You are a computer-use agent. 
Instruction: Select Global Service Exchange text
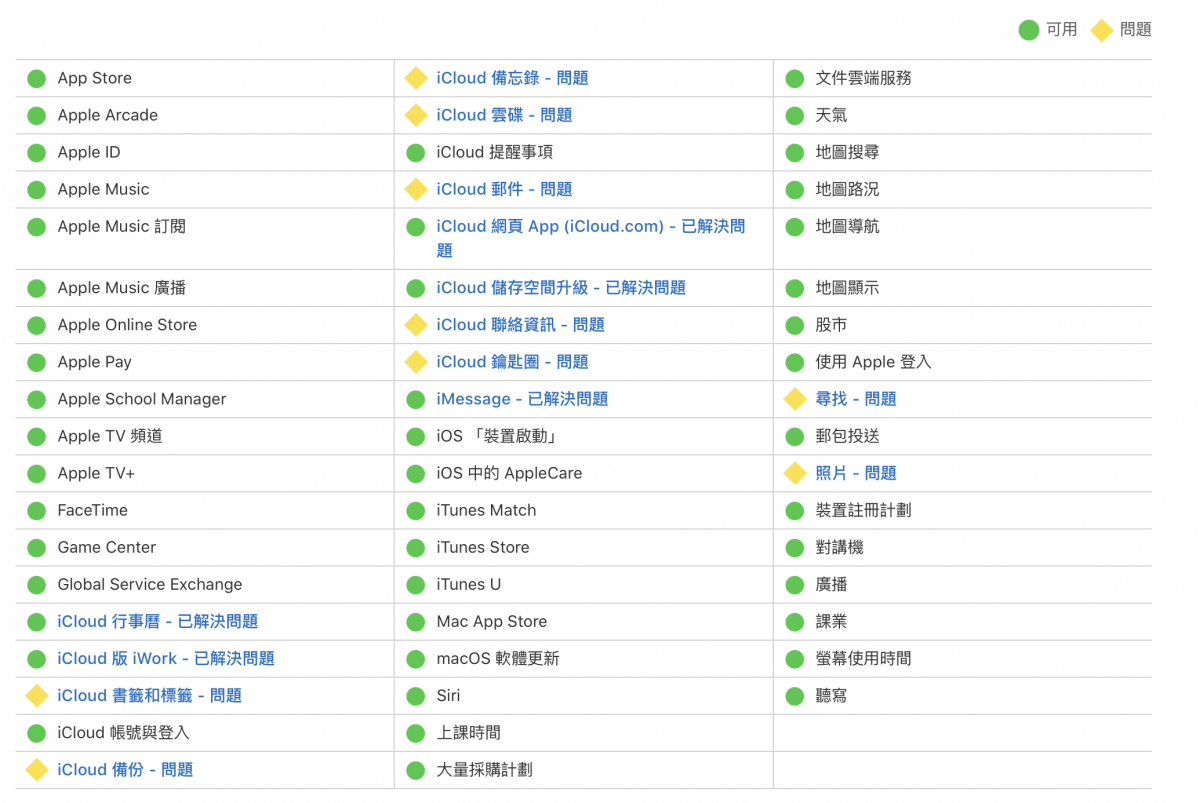[x=150, y=584]
